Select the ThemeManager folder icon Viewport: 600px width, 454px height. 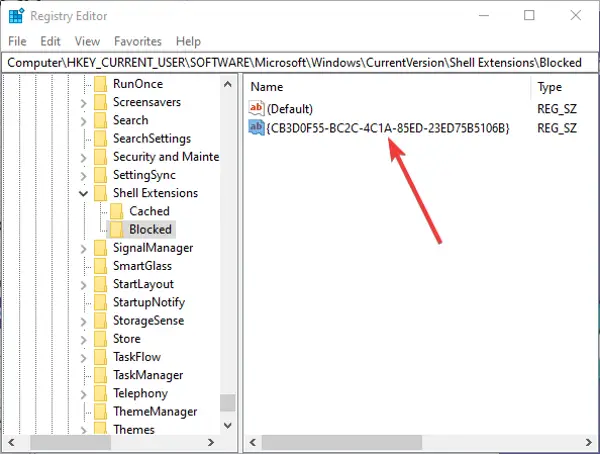click(x=101, y=411)
